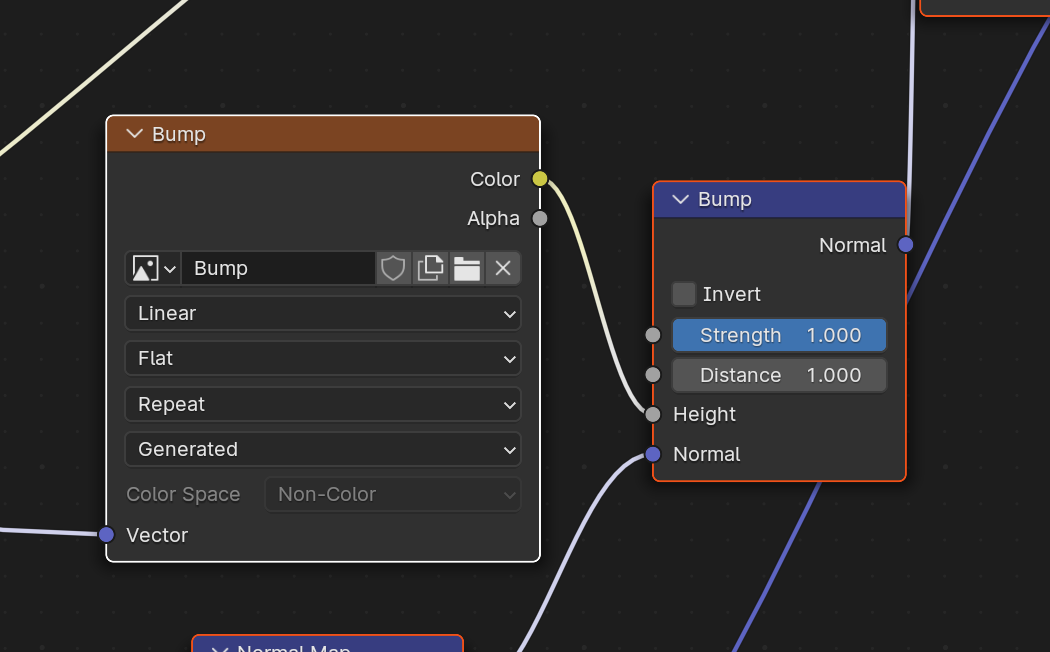Viewport: 1050px width, 652px height.
Task: Click the Height input socket
Action: (x=653, y=414)
